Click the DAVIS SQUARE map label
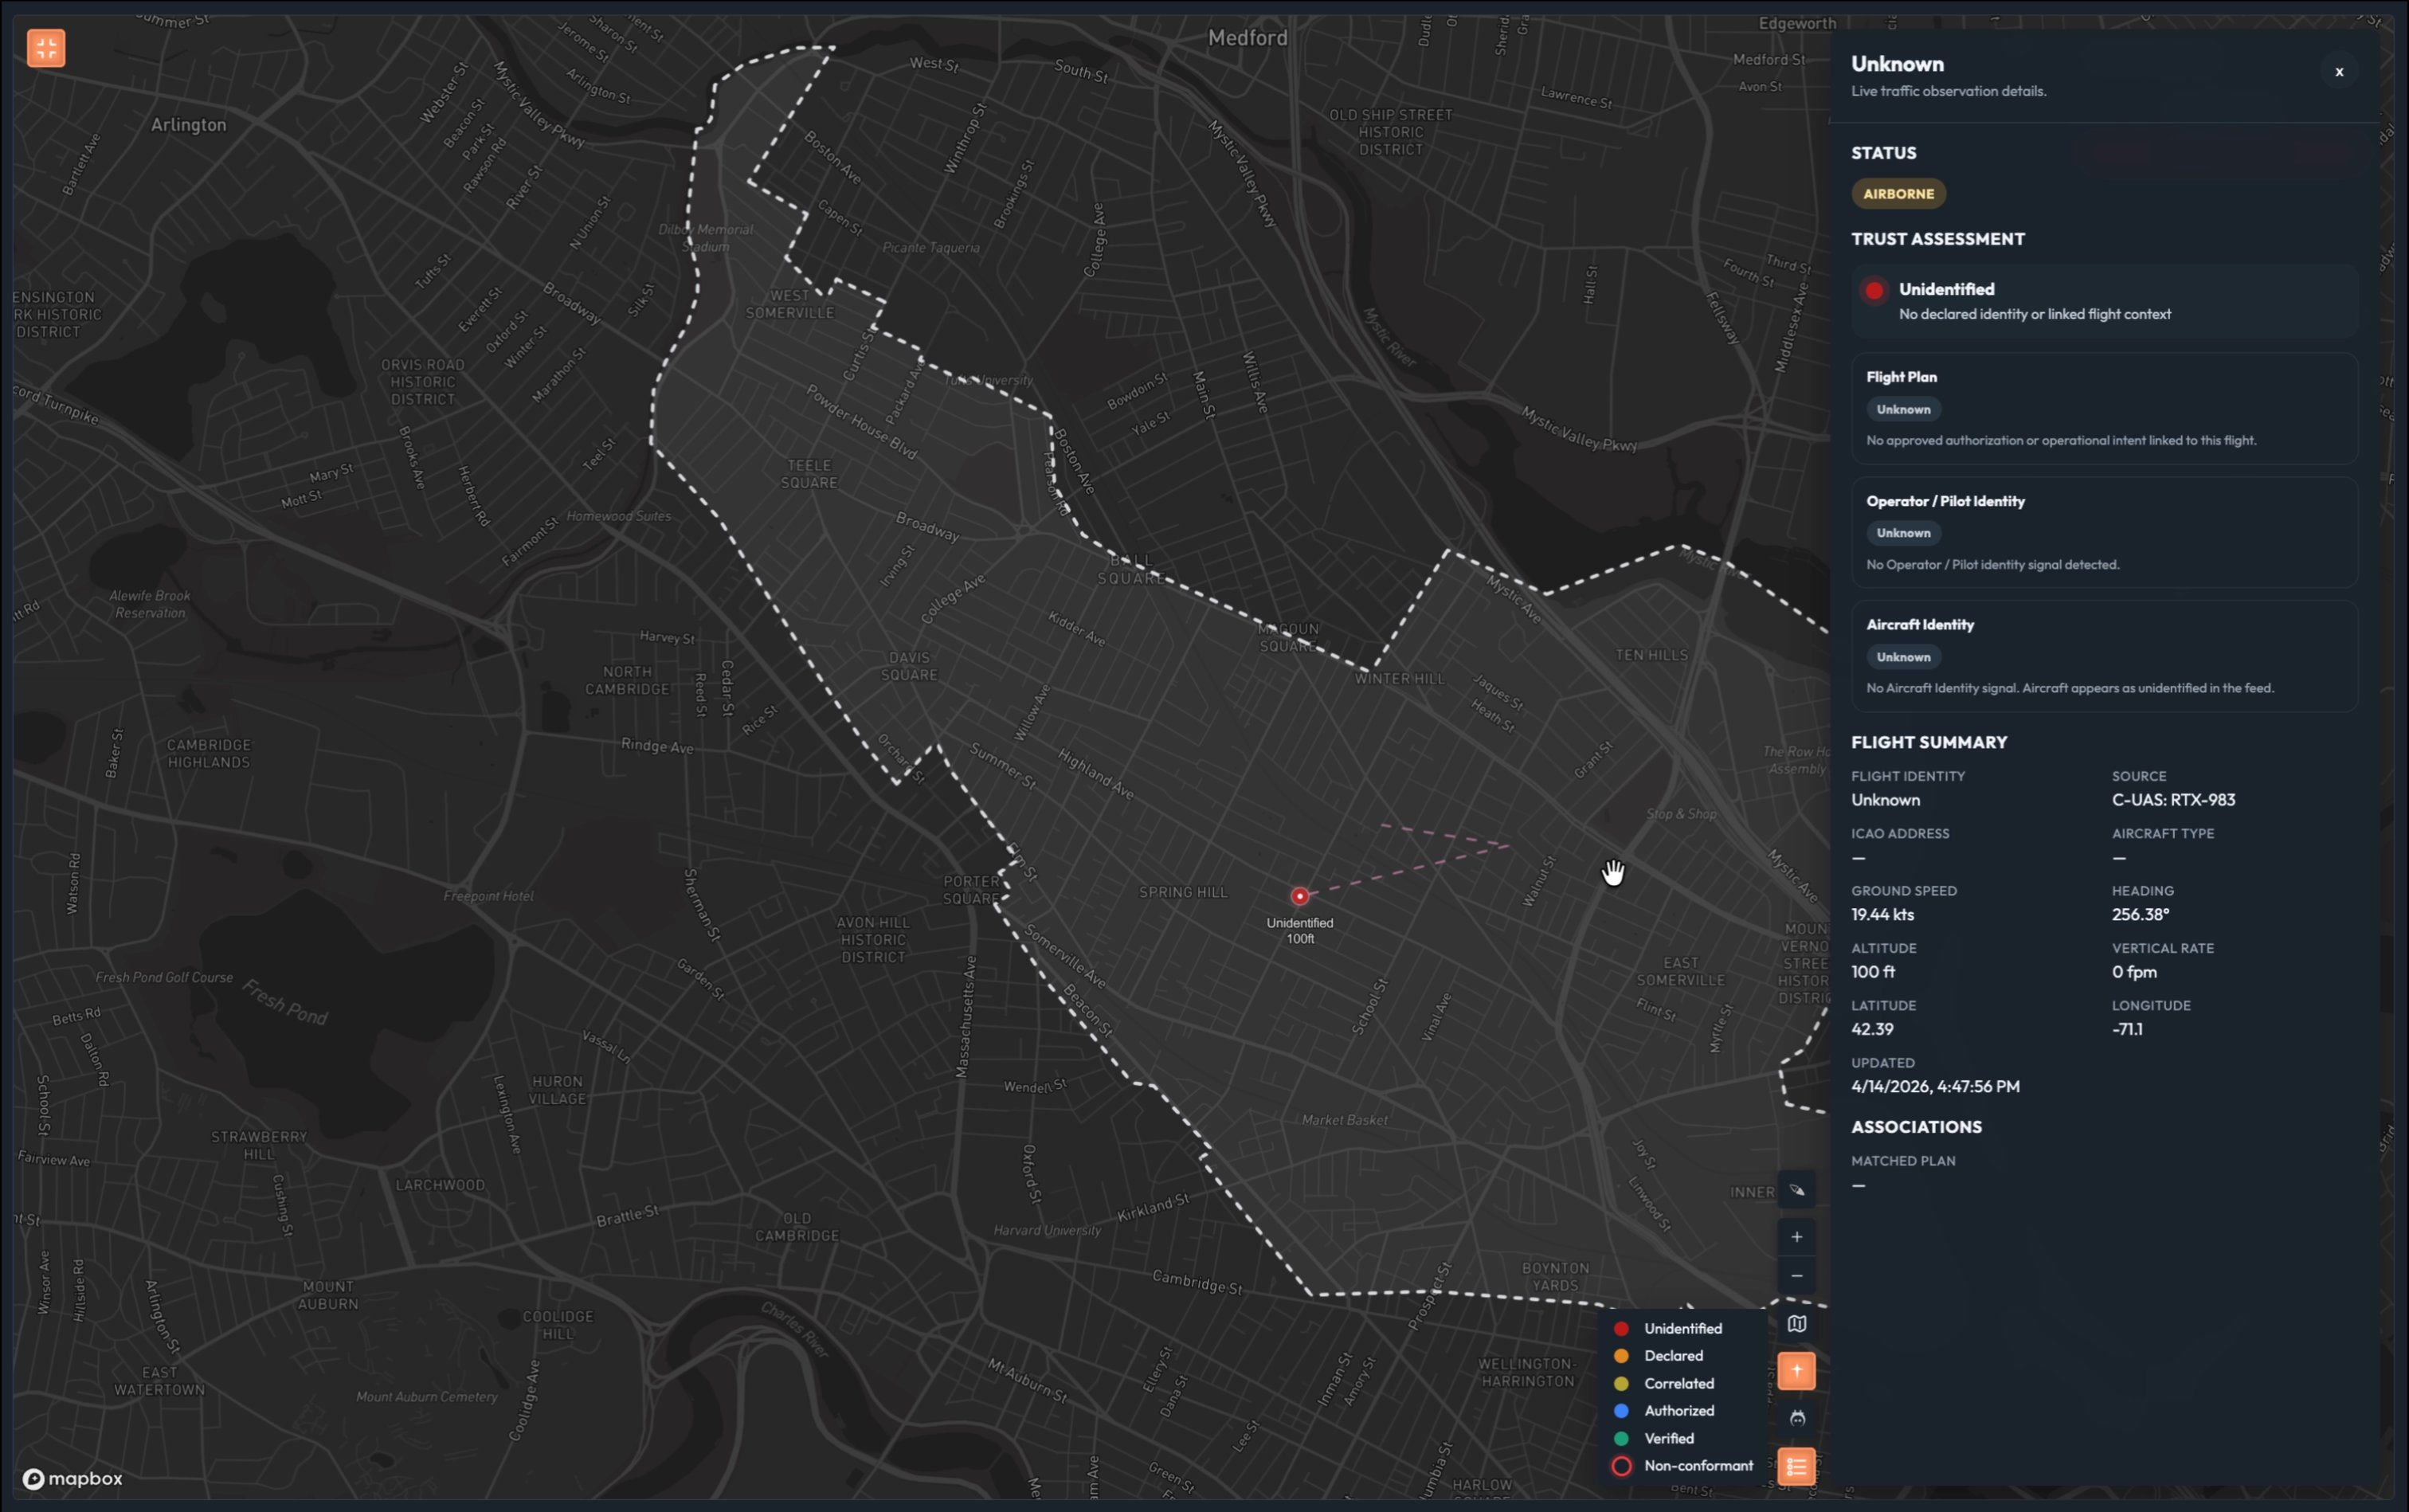The height and width of the screenshot is (1512, 2409). 908,666
